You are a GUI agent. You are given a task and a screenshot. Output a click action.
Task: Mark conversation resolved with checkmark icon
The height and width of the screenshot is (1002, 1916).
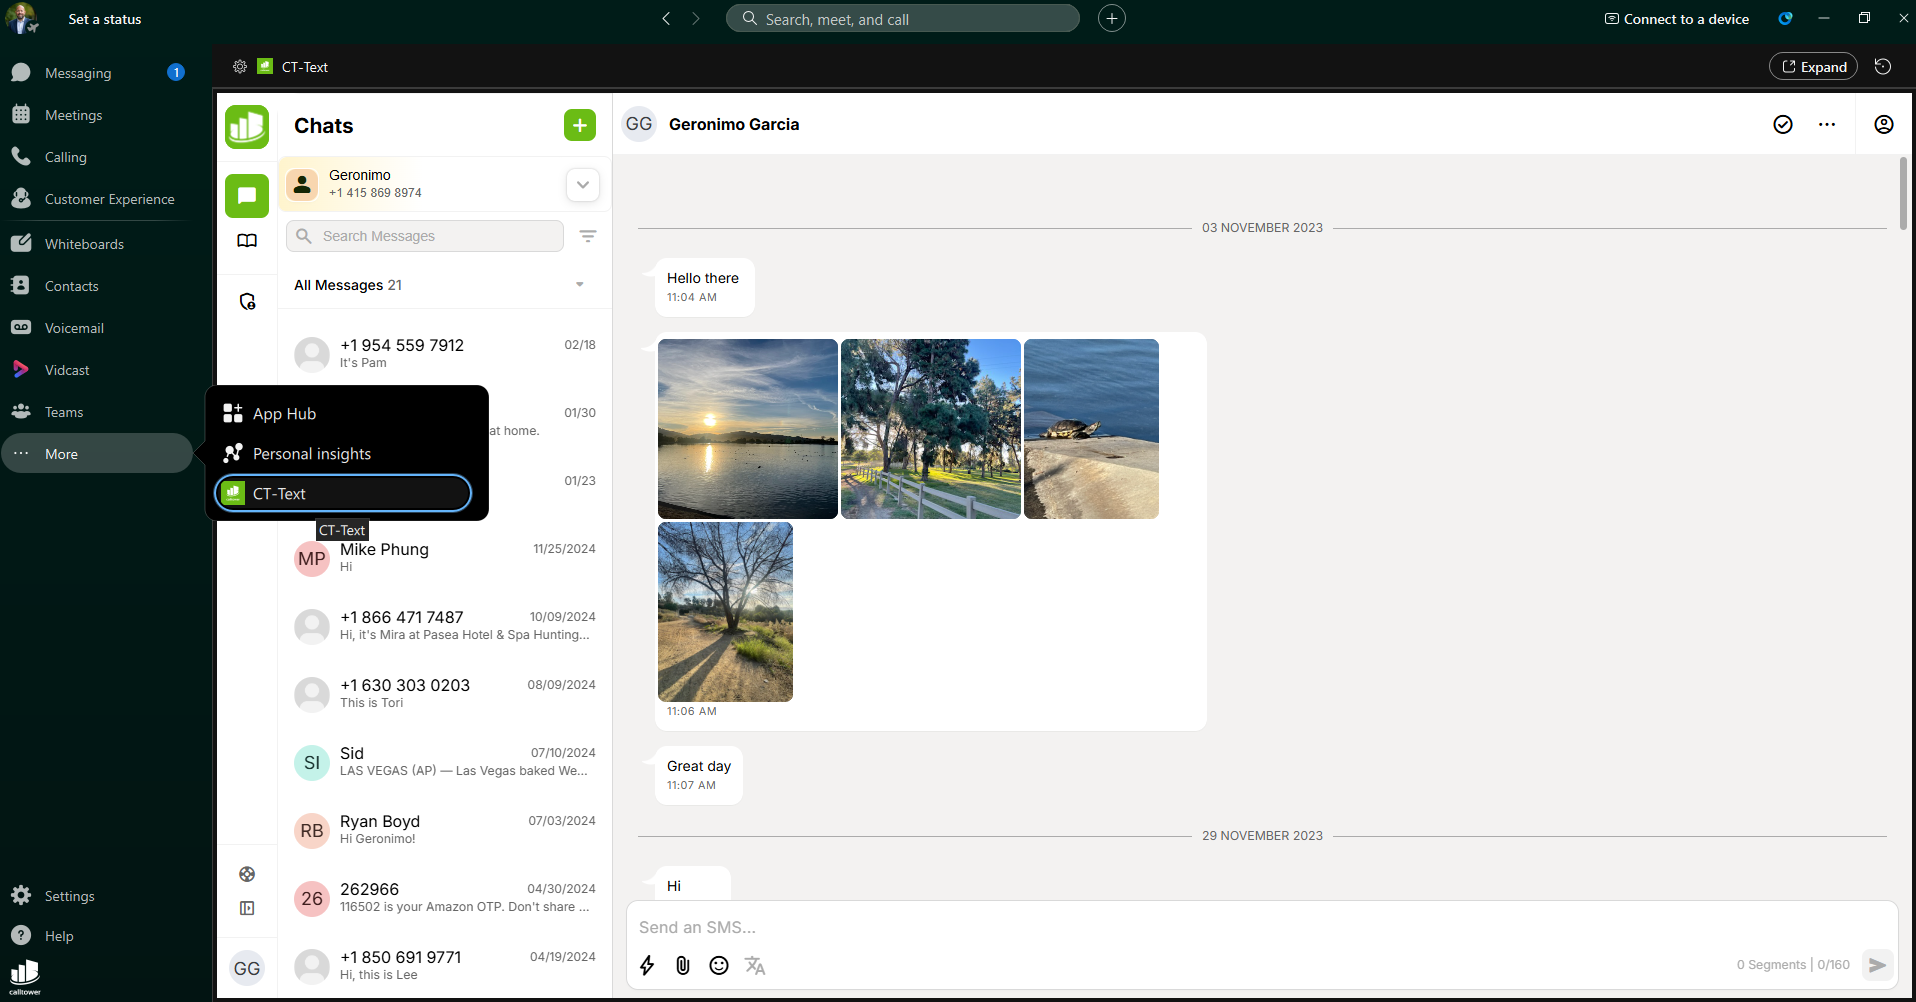pos(1782,124)
